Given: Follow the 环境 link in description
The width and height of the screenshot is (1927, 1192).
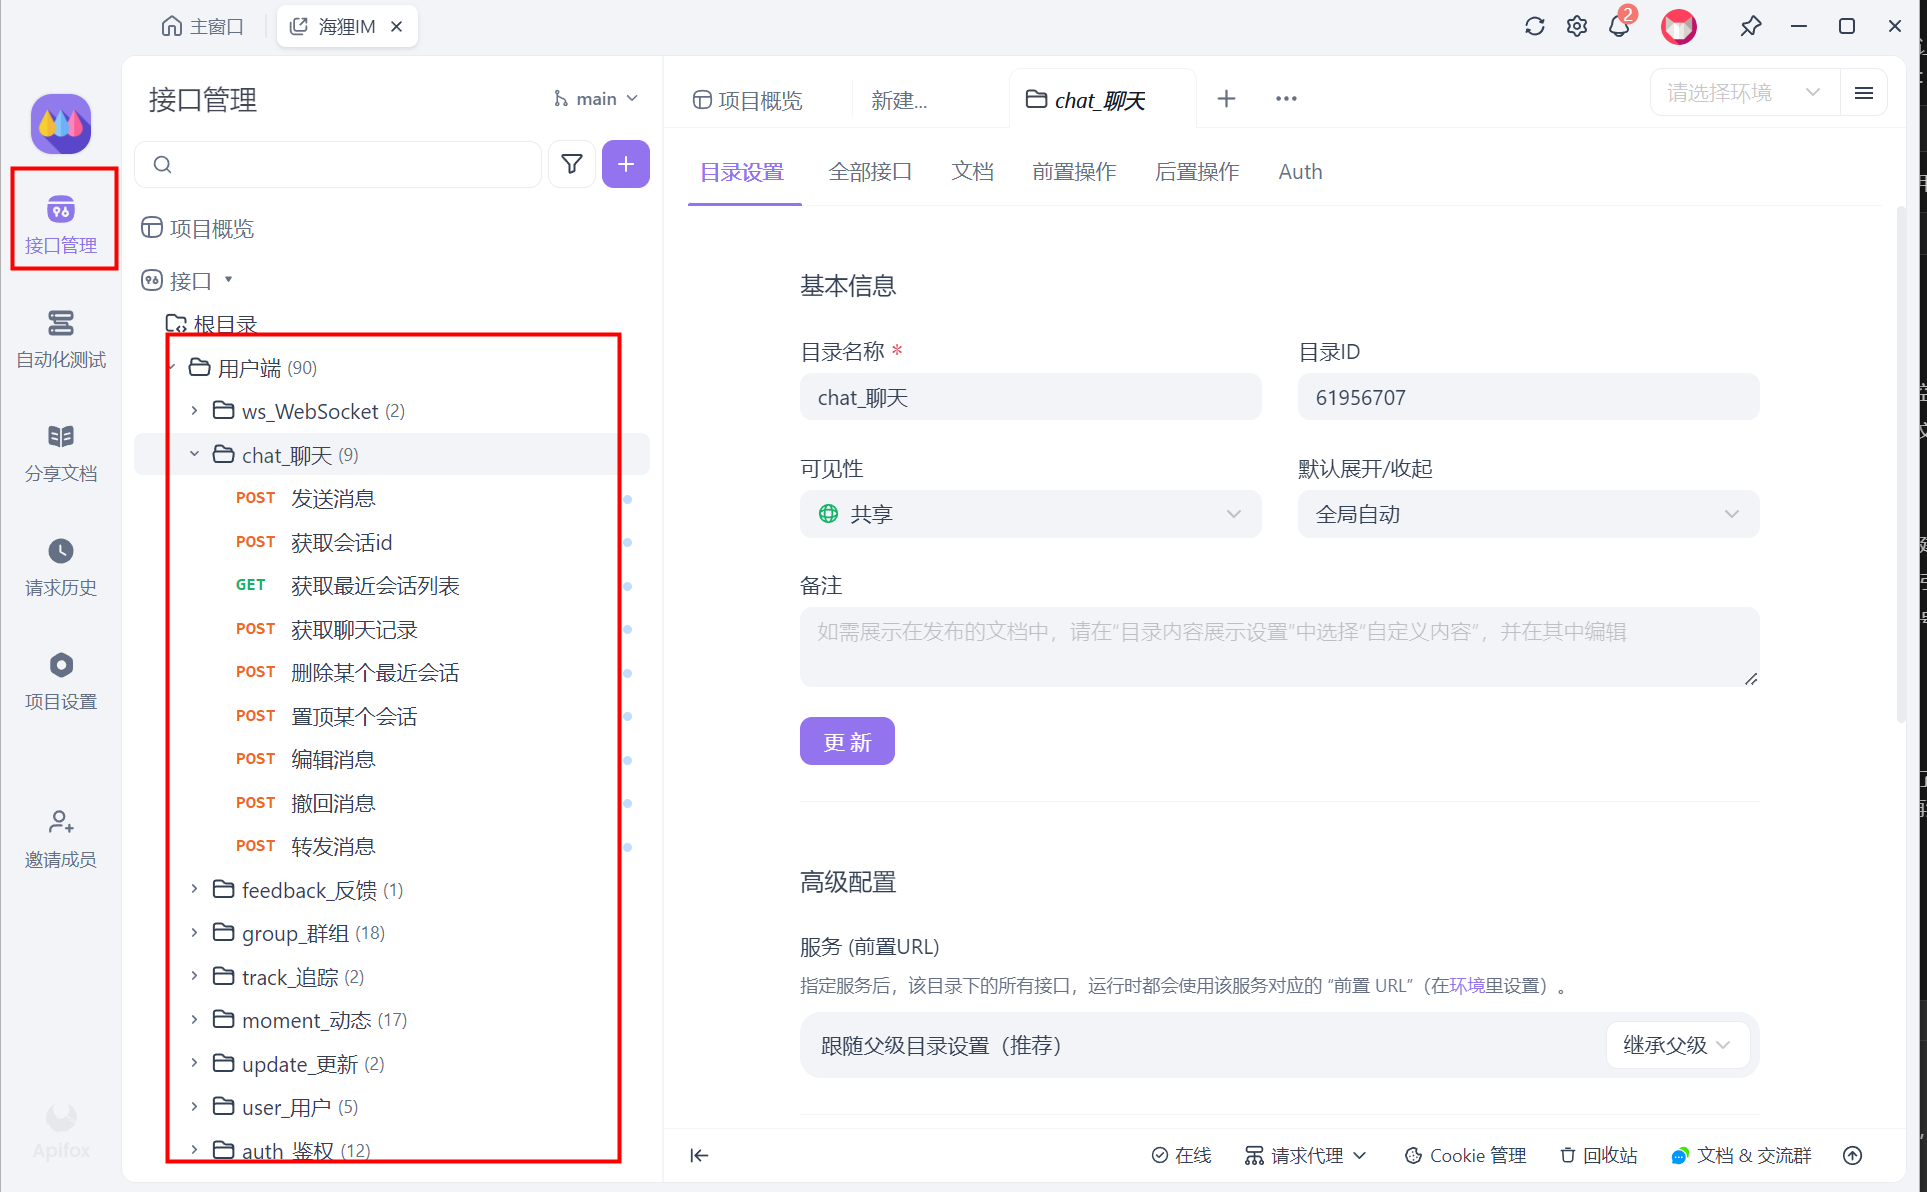Looking at the screenshot, I should click(x=1467, y=986).
